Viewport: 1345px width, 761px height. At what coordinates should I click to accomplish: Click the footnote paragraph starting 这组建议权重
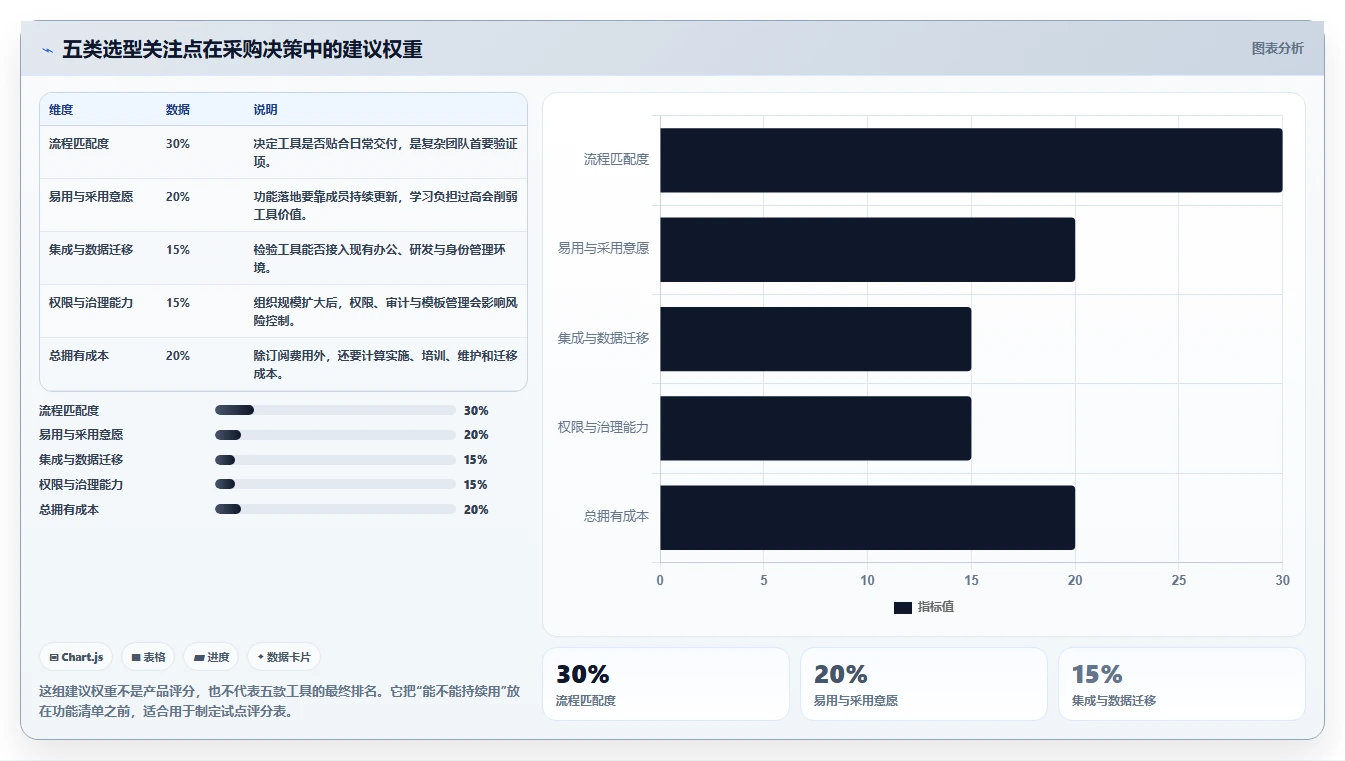coord(279,702)
